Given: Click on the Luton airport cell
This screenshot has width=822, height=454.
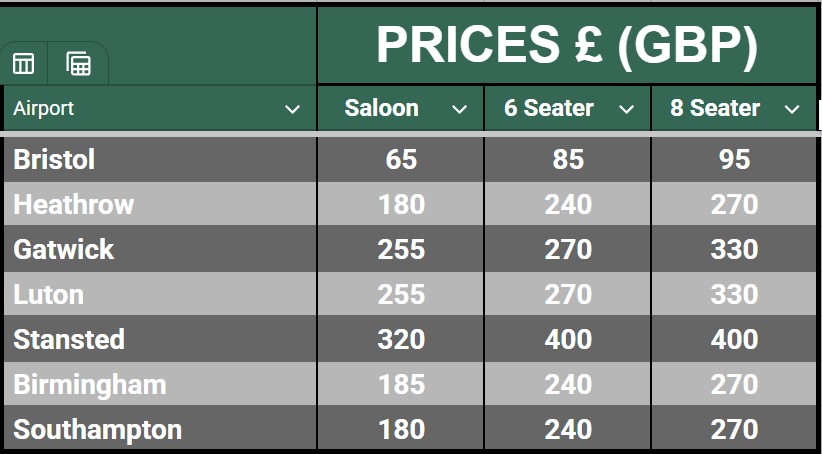Looking at the screenshot, I should pyautogui.click(x=48, y=295).
